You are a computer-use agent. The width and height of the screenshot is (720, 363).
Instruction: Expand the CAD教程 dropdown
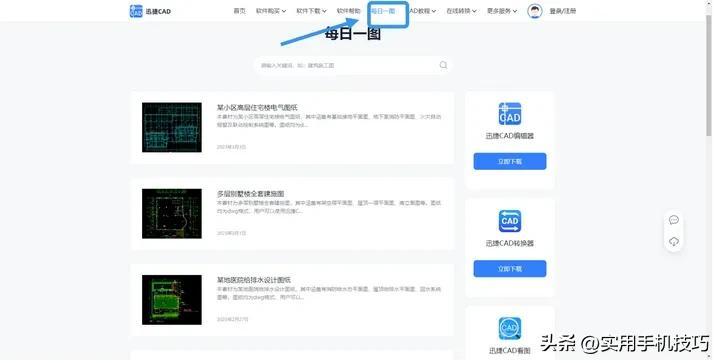[x=422, y=11]
